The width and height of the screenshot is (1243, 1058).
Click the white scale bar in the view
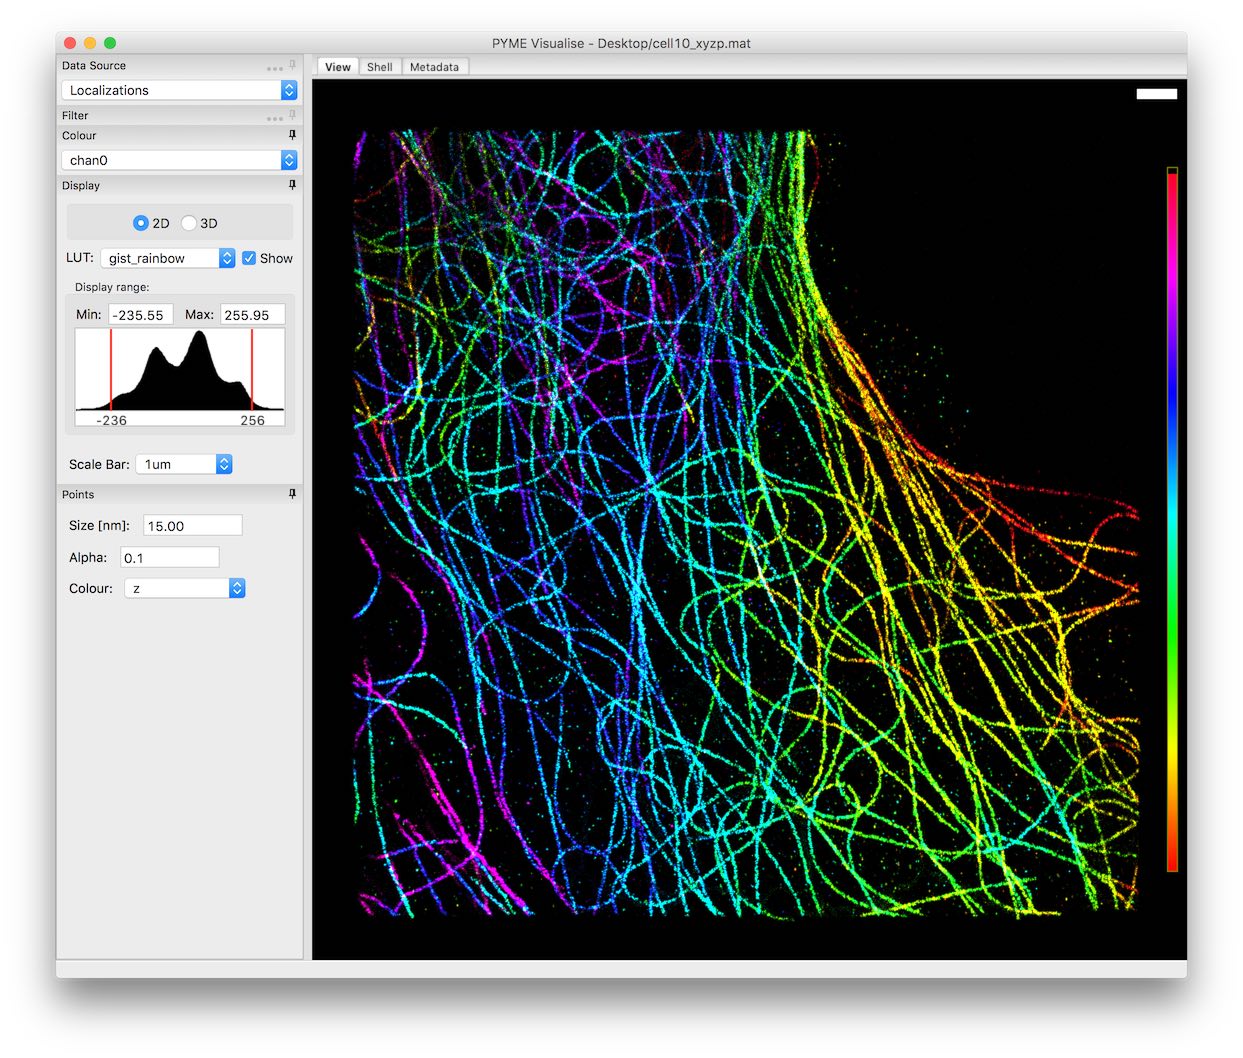click(1156, 94)
